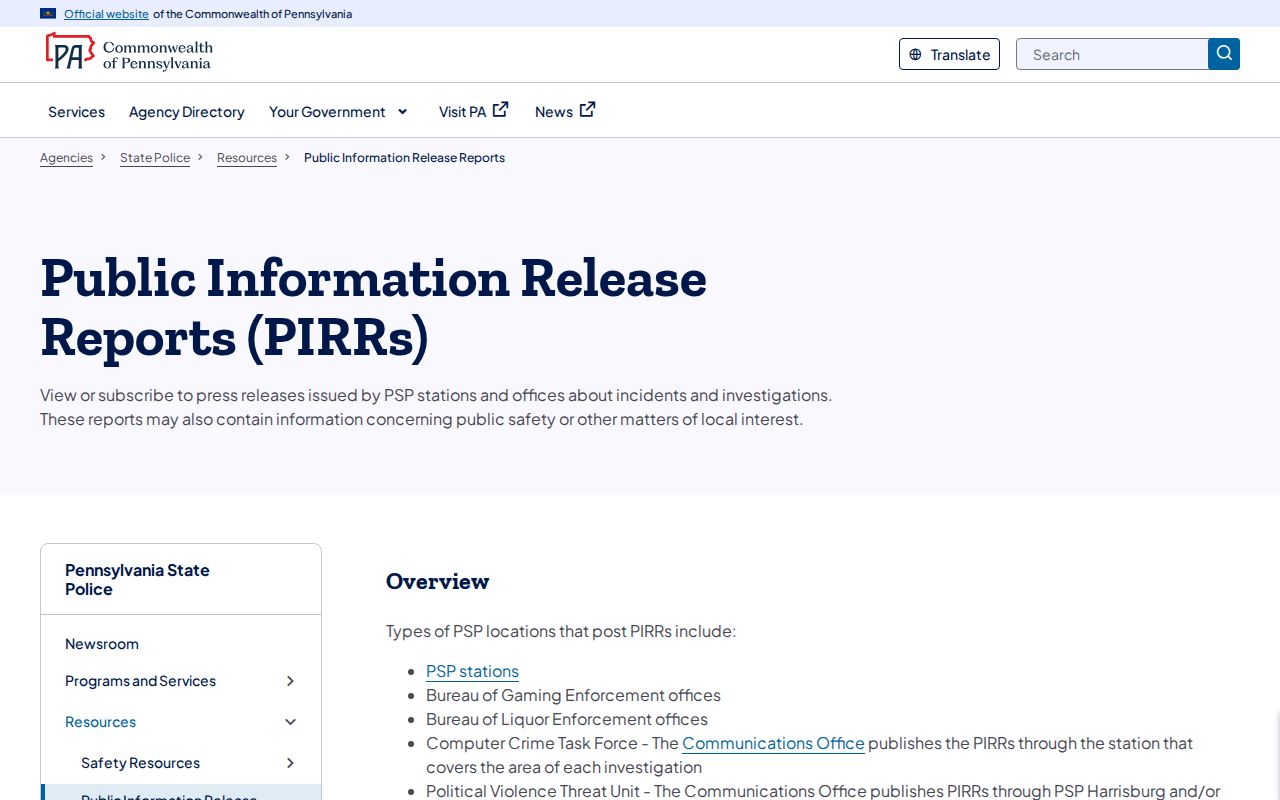
Task: Go to State Police breadcrumb link
Action: coord(155,158)
